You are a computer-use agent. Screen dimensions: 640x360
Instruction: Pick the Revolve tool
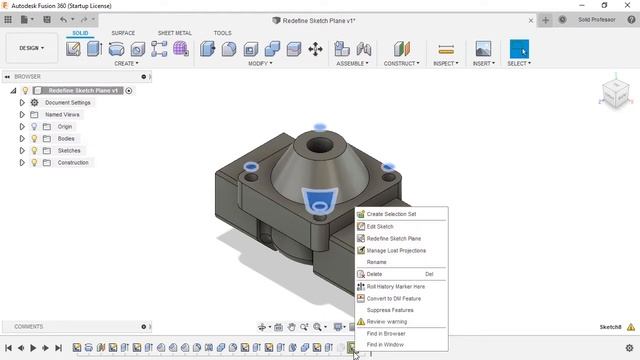coord(116,49)
